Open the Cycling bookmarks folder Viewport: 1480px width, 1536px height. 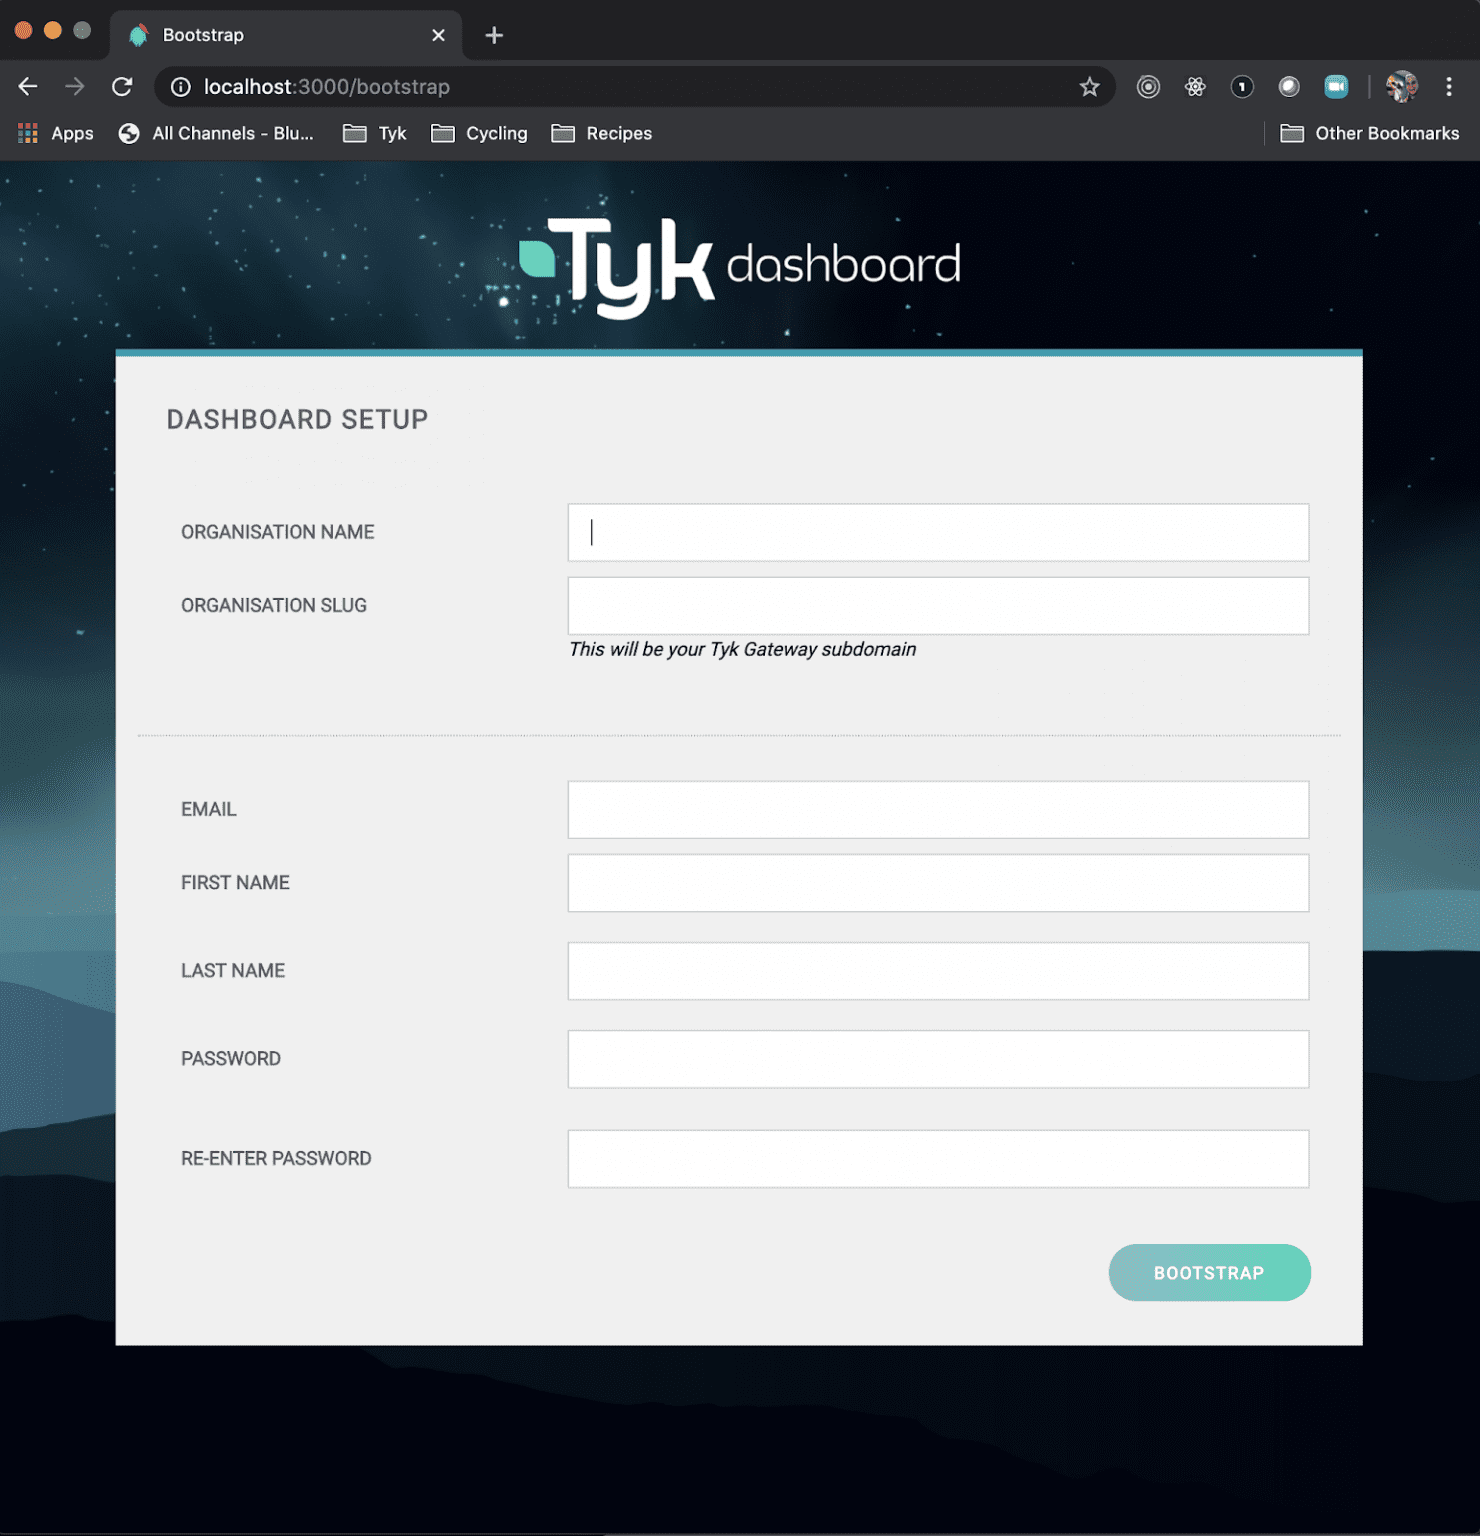[479, 133]
